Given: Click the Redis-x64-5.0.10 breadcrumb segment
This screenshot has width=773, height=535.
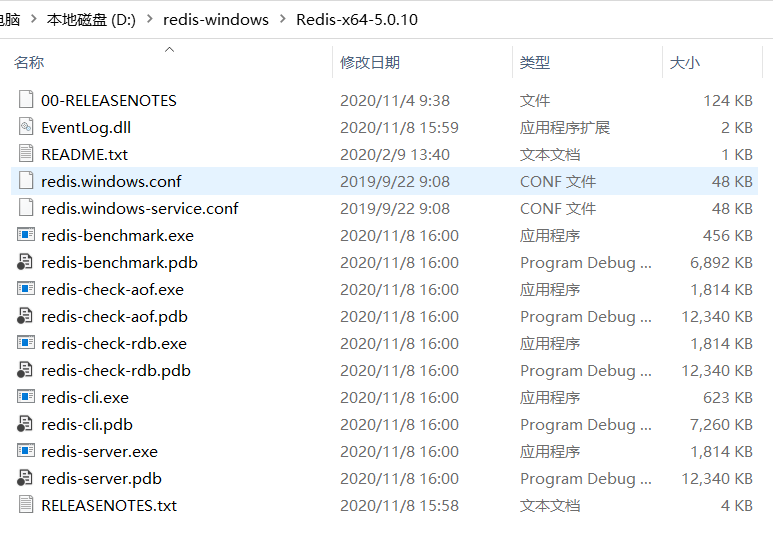Looking at the screenshot, I should pyautogui.click(x=357, y=20).
